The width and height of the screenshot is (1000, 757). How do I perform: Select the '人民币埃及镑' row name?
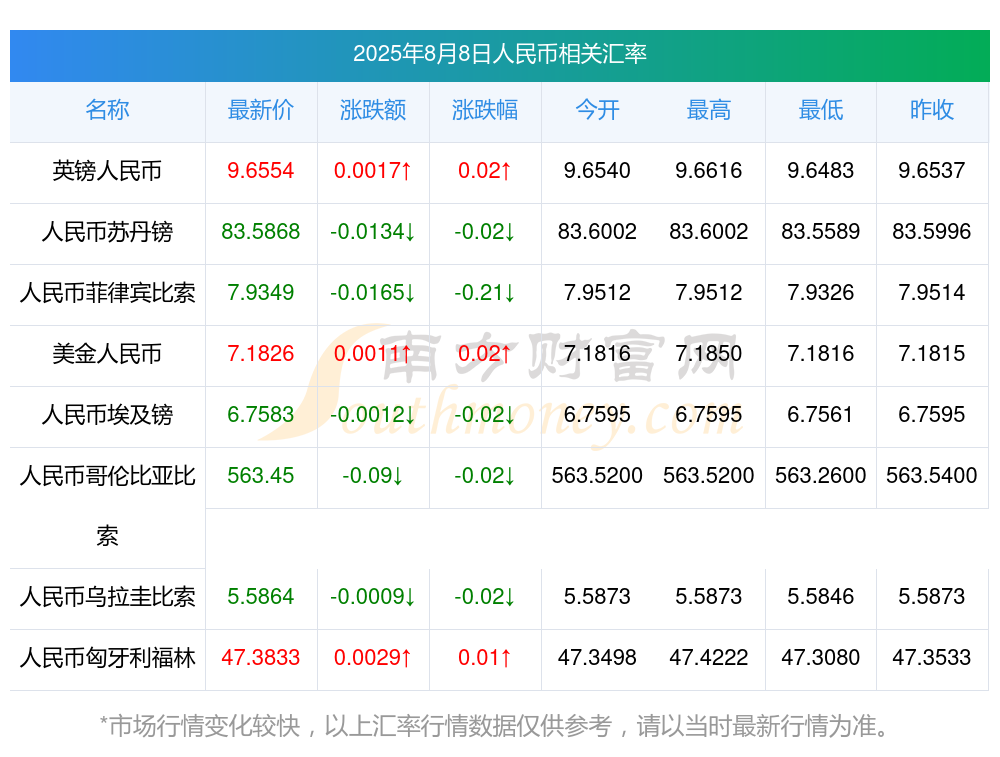click(x=107, y=415)
